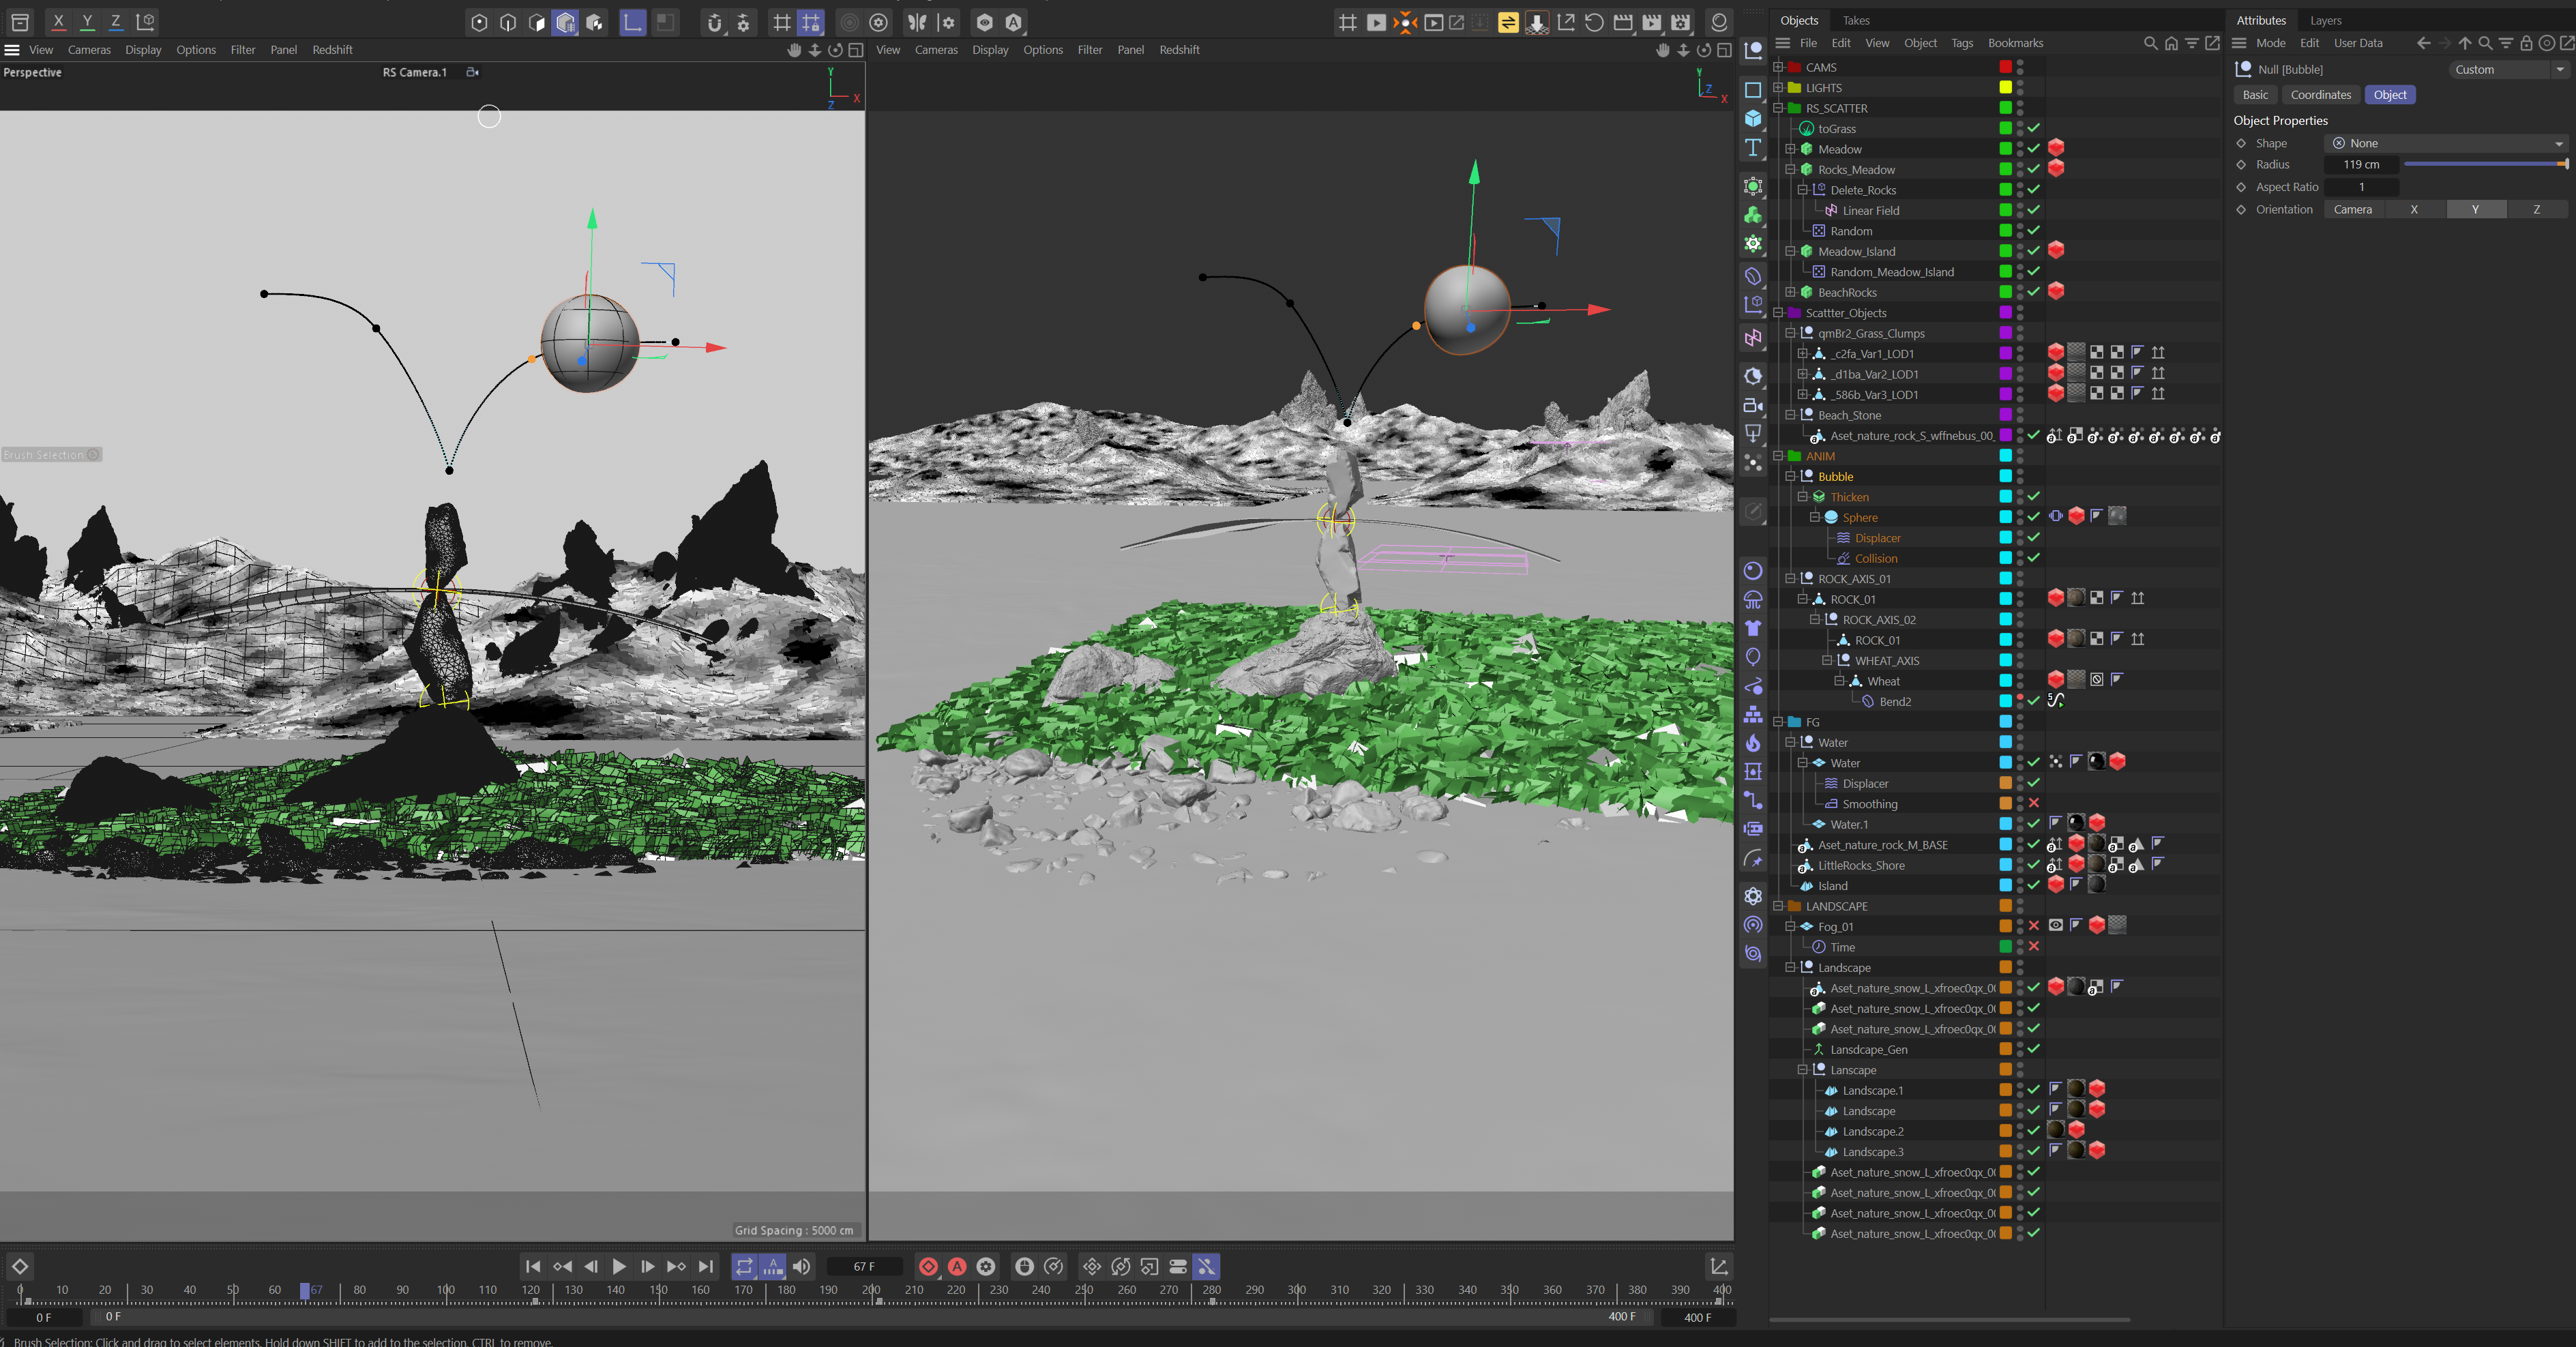The height and width of the screenshot is (1347, 2576).
Task: Click the current frame field showing 67 F
Action: 864,1266
